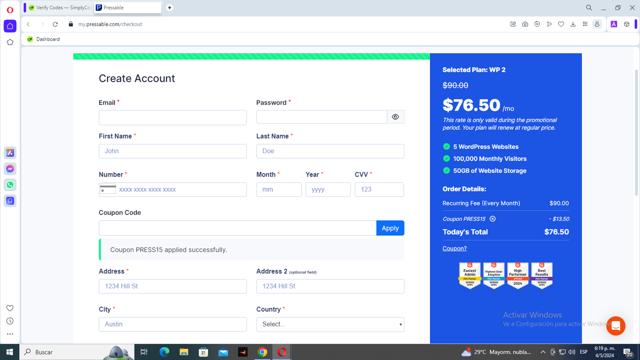Open Mail app from taskbar
This screenshot has height=360, width=640.
click(x=223, y=352)
